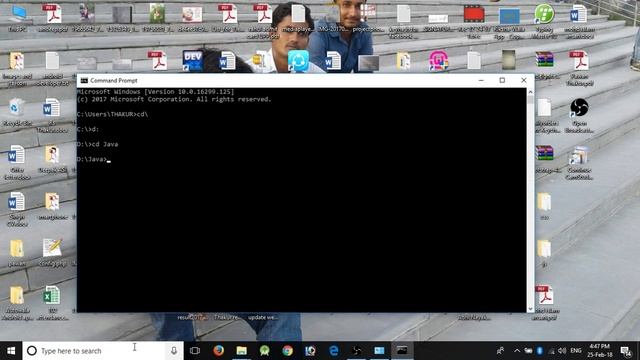This screenshot has height=360, width=640.
Task: Click the 'C:\Users\THAKUR>cd\' line
Action: tap(112, 114)
